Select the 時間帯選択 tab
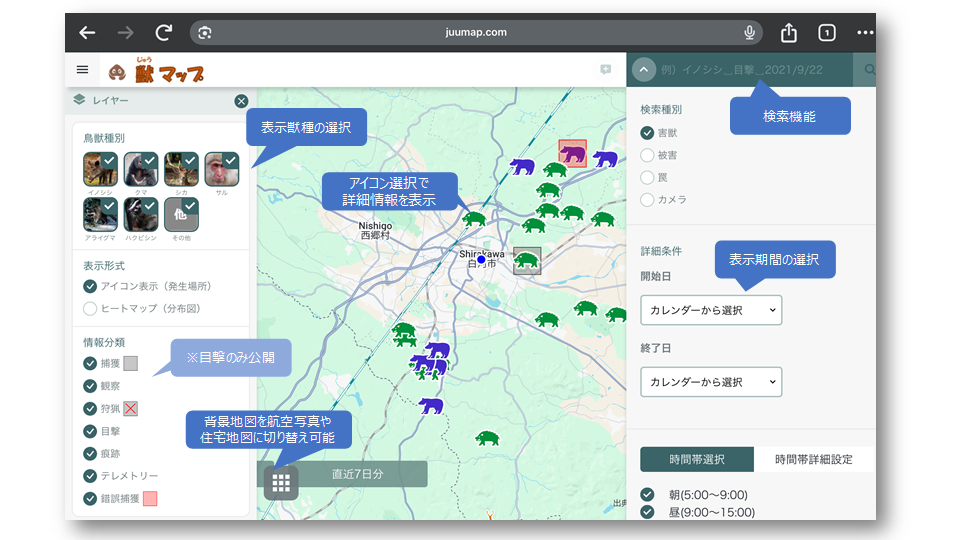Viewport: 960px width, 540px height. pos(697,459)
